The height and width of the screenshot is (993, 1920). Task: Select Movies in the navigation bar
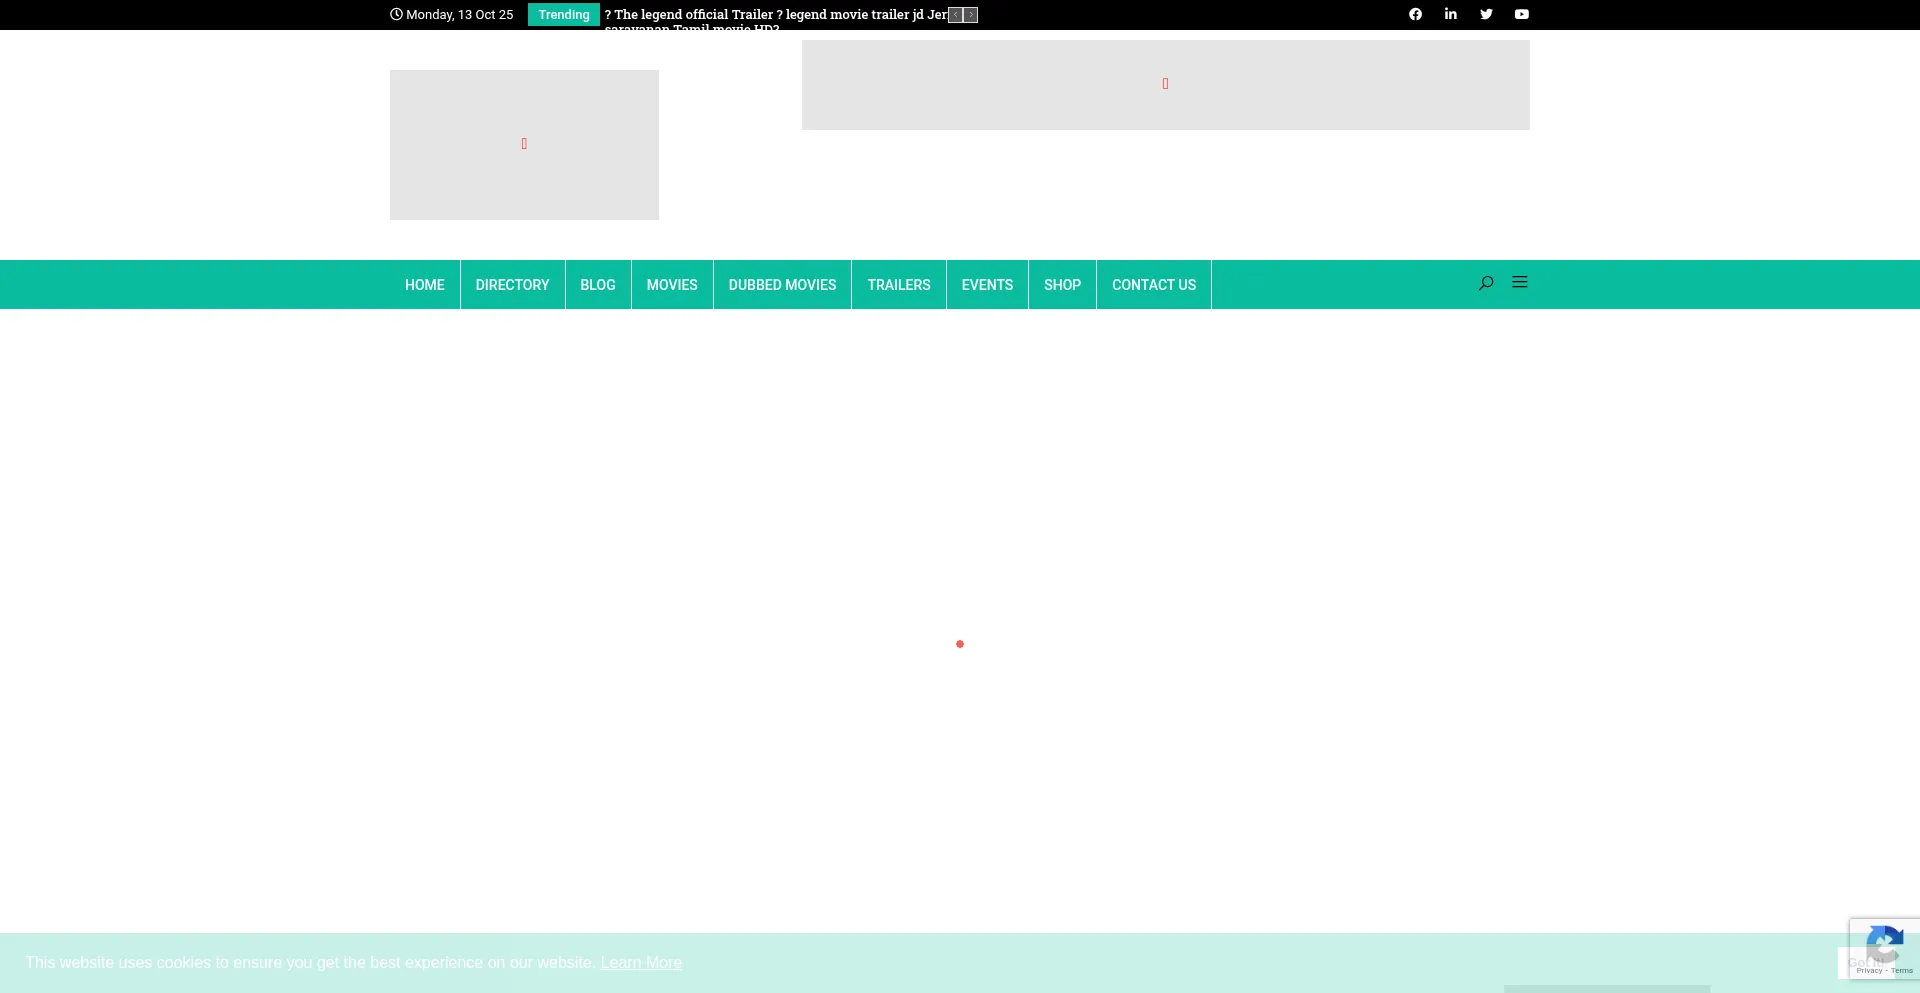click(x=671, y=285)
